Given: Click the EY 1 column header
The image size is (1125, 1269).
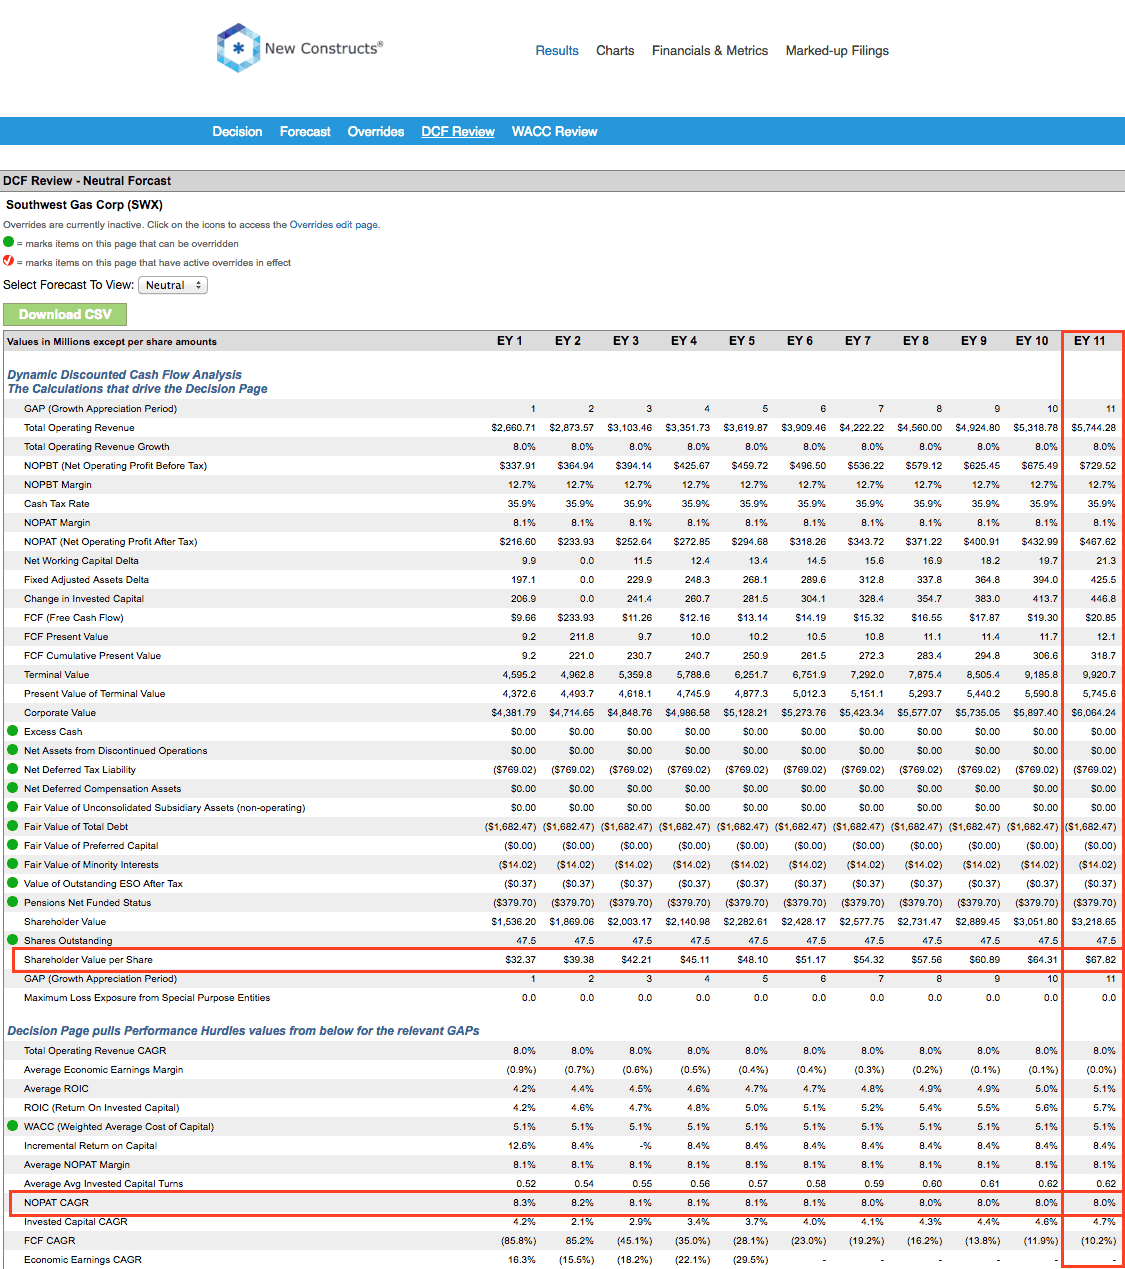Looking at the screenshot, I should (510, 341).
